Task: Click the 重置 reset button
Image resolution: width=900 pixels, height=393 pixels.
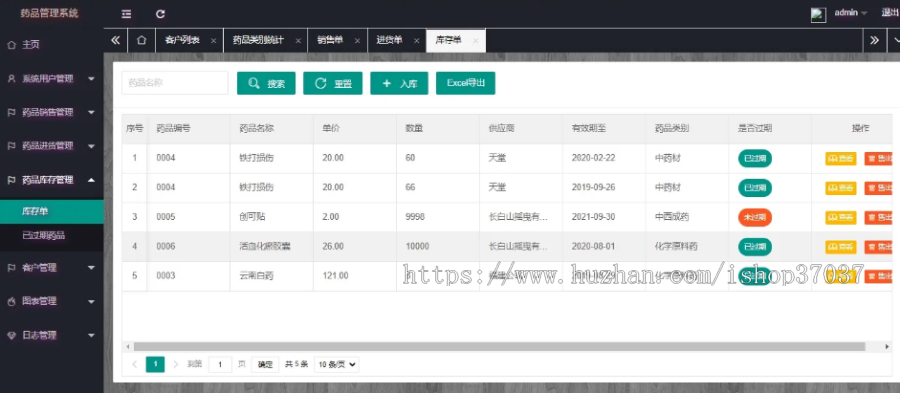Action: (x=333, y=83)
